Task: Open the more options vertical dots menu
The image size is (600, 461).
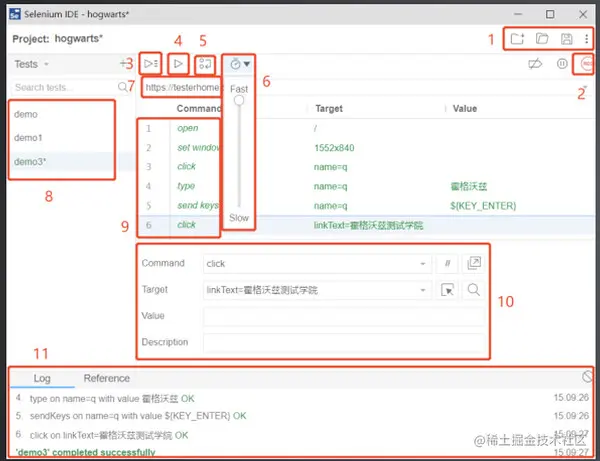Action: 586,39
